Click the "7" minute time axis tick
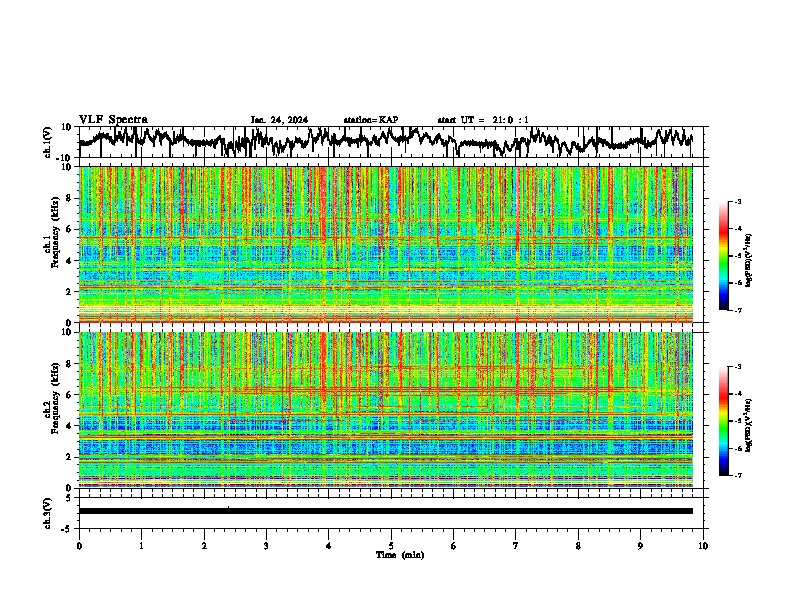 [516, 546]
